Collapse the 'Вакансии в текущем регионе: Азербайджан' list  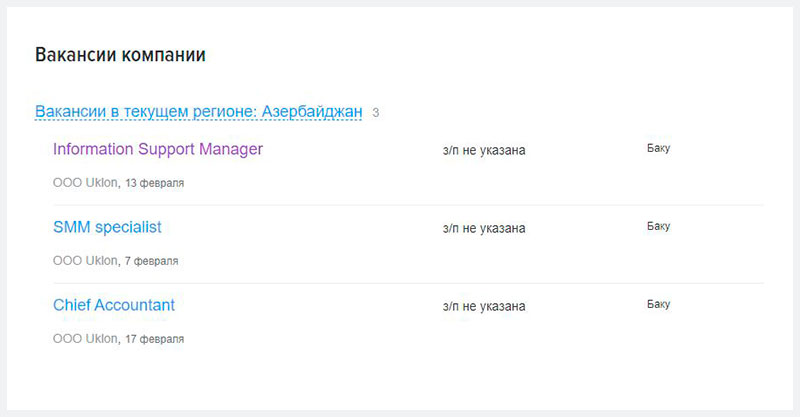pos(198,112)
